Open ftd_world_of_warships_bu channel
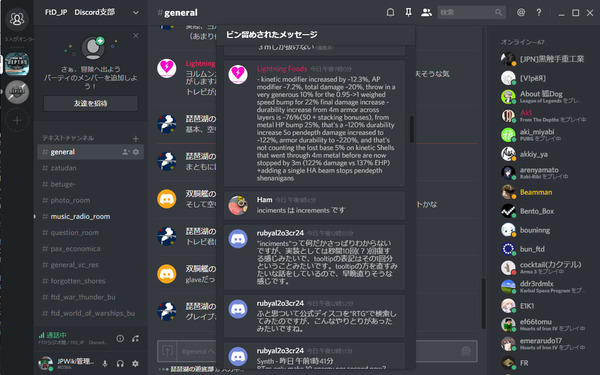Image resolution: width=600 pixels, height=375 pixels. click(x=90, y=313)
